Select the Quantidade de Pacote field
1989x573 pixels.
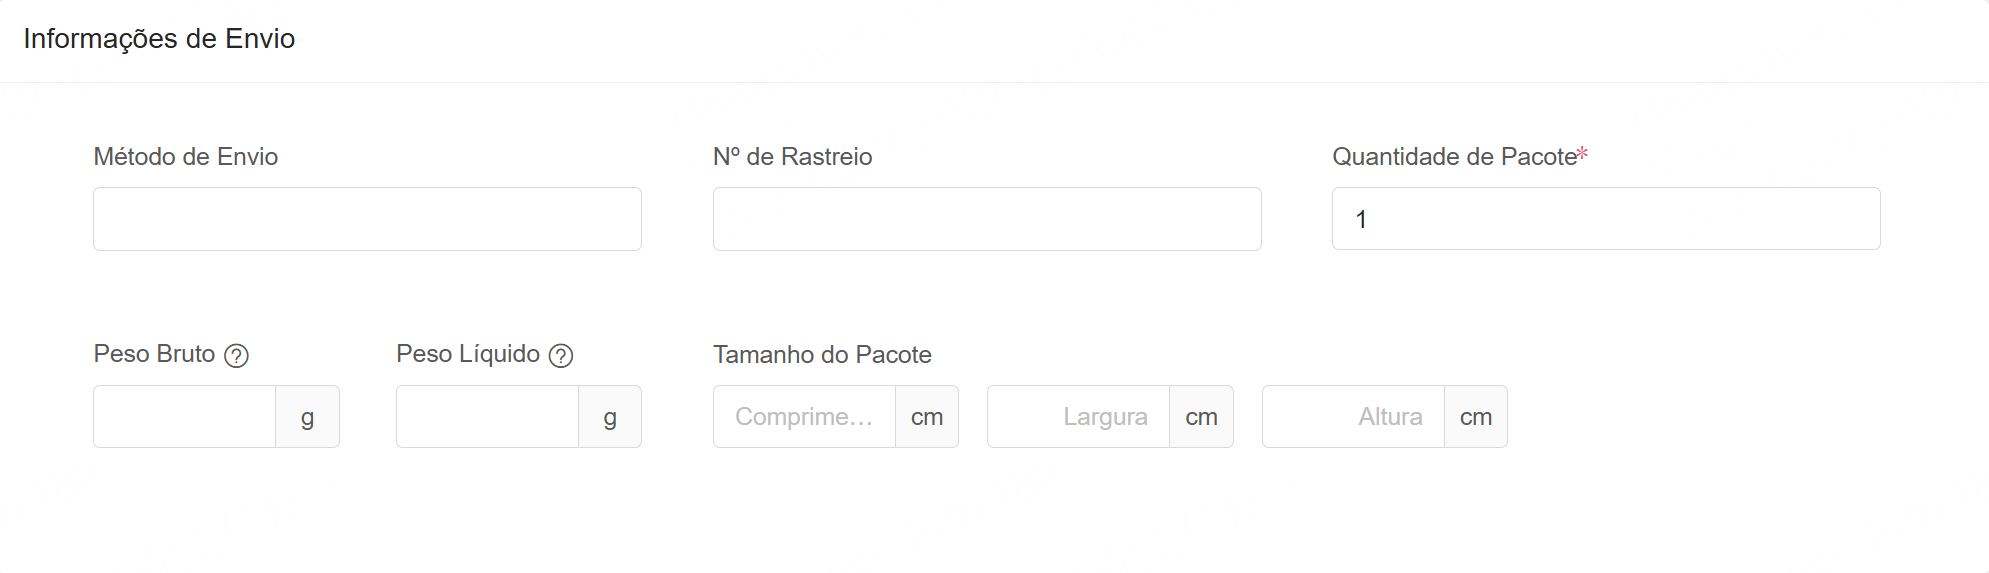click(1605, 219)
